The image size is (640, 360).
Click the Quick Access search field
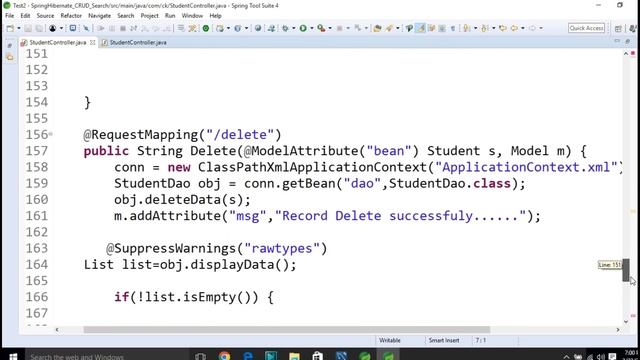click(x=587, y=28)
